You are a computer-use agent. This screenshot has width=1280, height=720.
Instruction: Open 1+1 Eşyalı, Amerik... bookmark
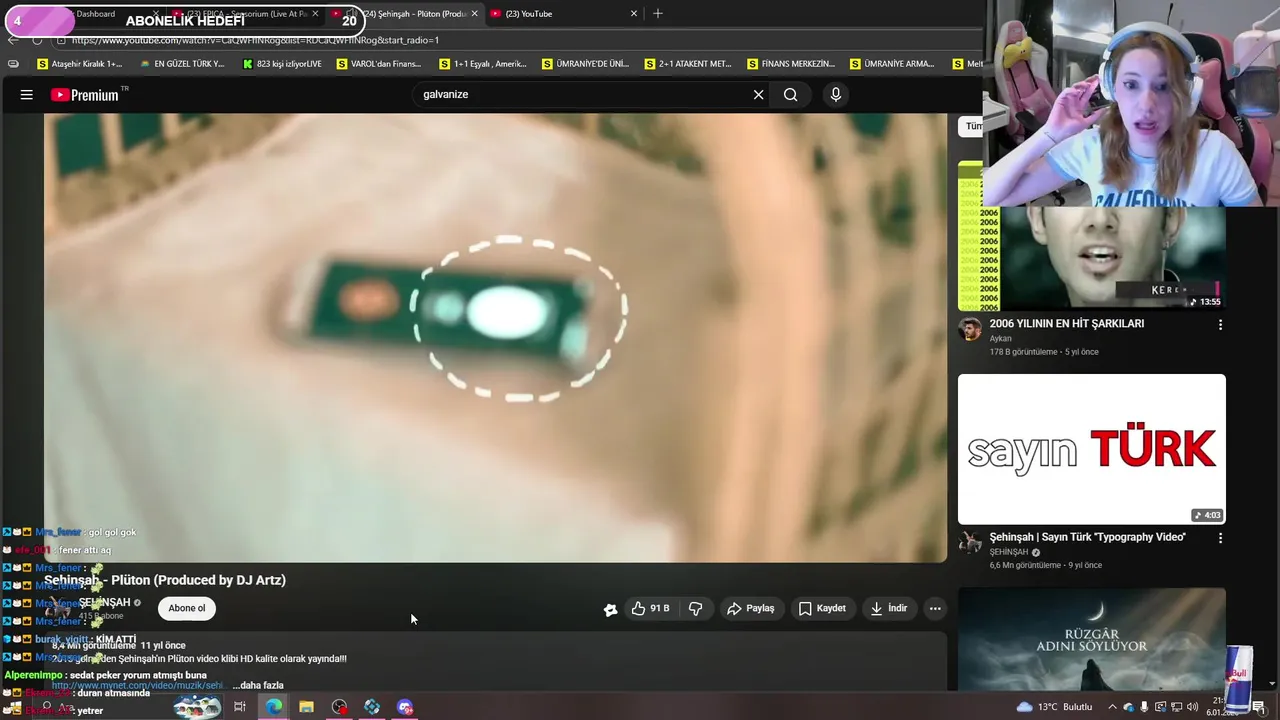[483, 64]
